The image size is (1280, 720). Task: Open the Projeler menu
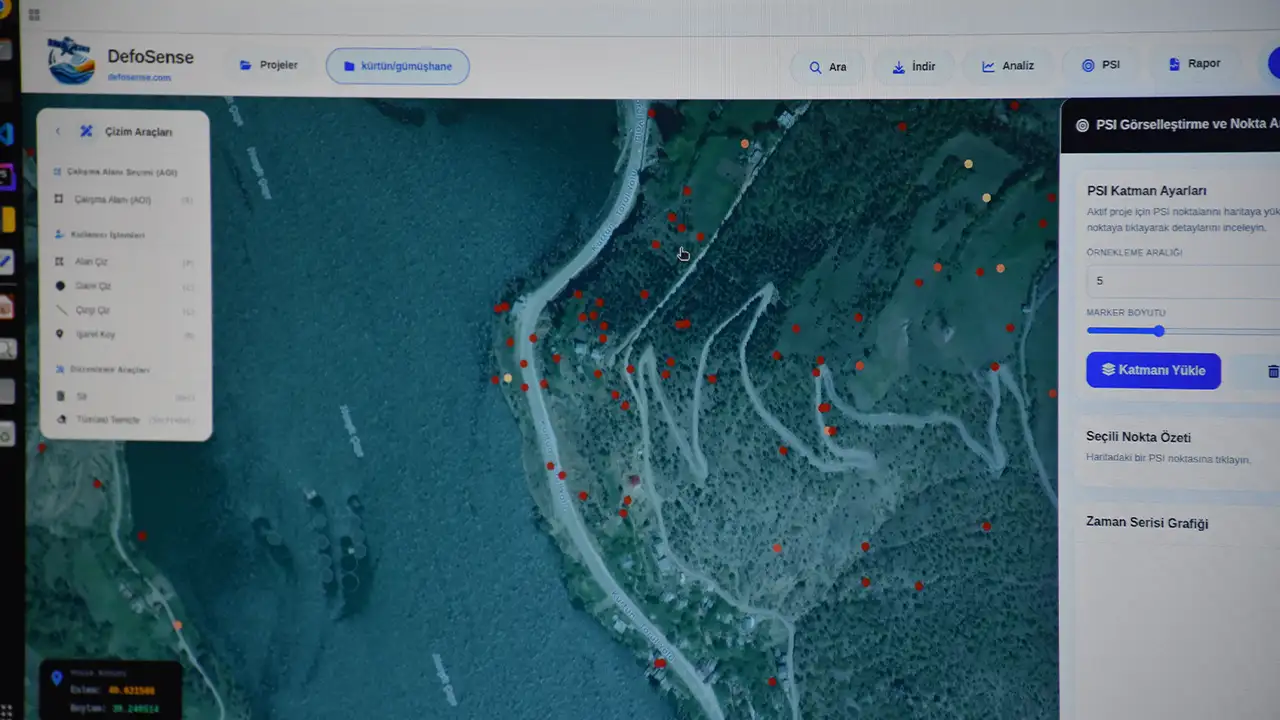click(x=268, y=66)
